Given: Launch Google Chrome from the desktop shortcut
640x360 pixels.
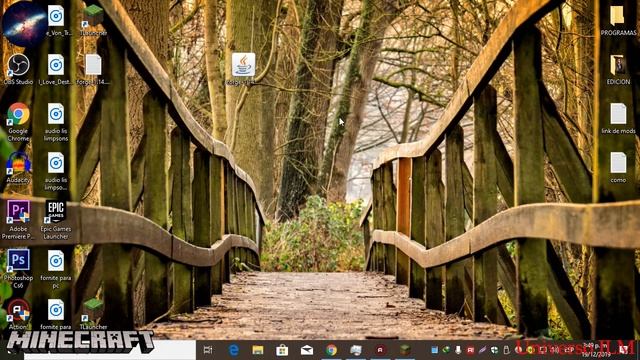Looking at the screenshot, I should [x=18, y=122].
